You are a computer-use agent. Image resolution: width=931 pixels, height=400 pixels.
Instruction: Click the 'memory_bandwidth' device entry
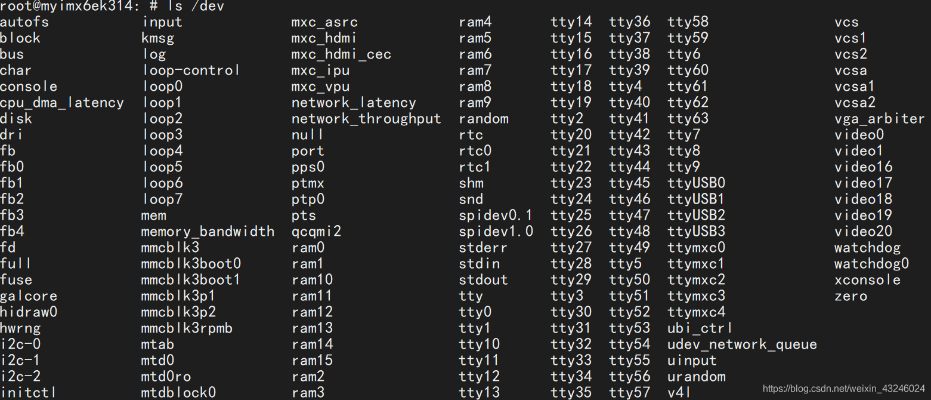click(207, 231)
